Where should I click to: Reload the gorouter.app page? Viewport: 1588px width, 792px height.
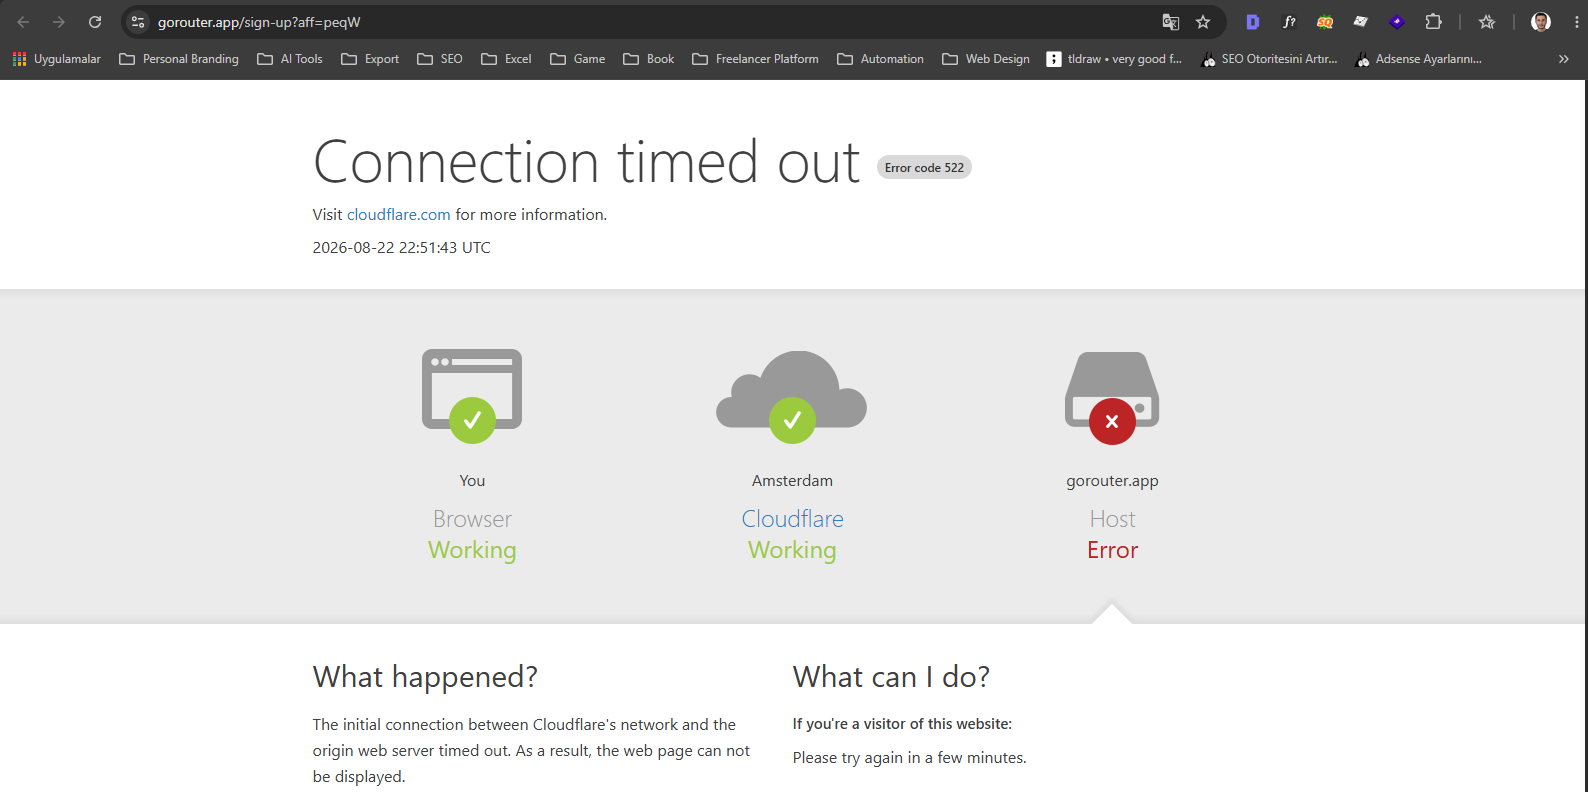[95, 22]
